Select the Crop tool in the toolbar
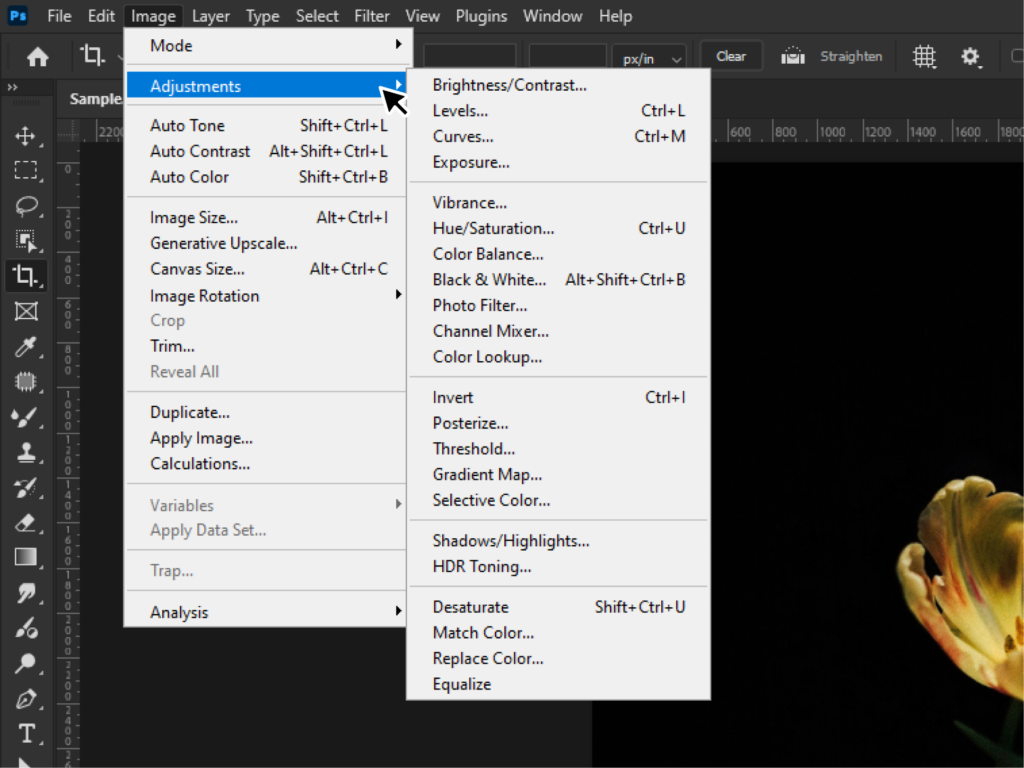 pyautogui.click(x=27, y=276)
